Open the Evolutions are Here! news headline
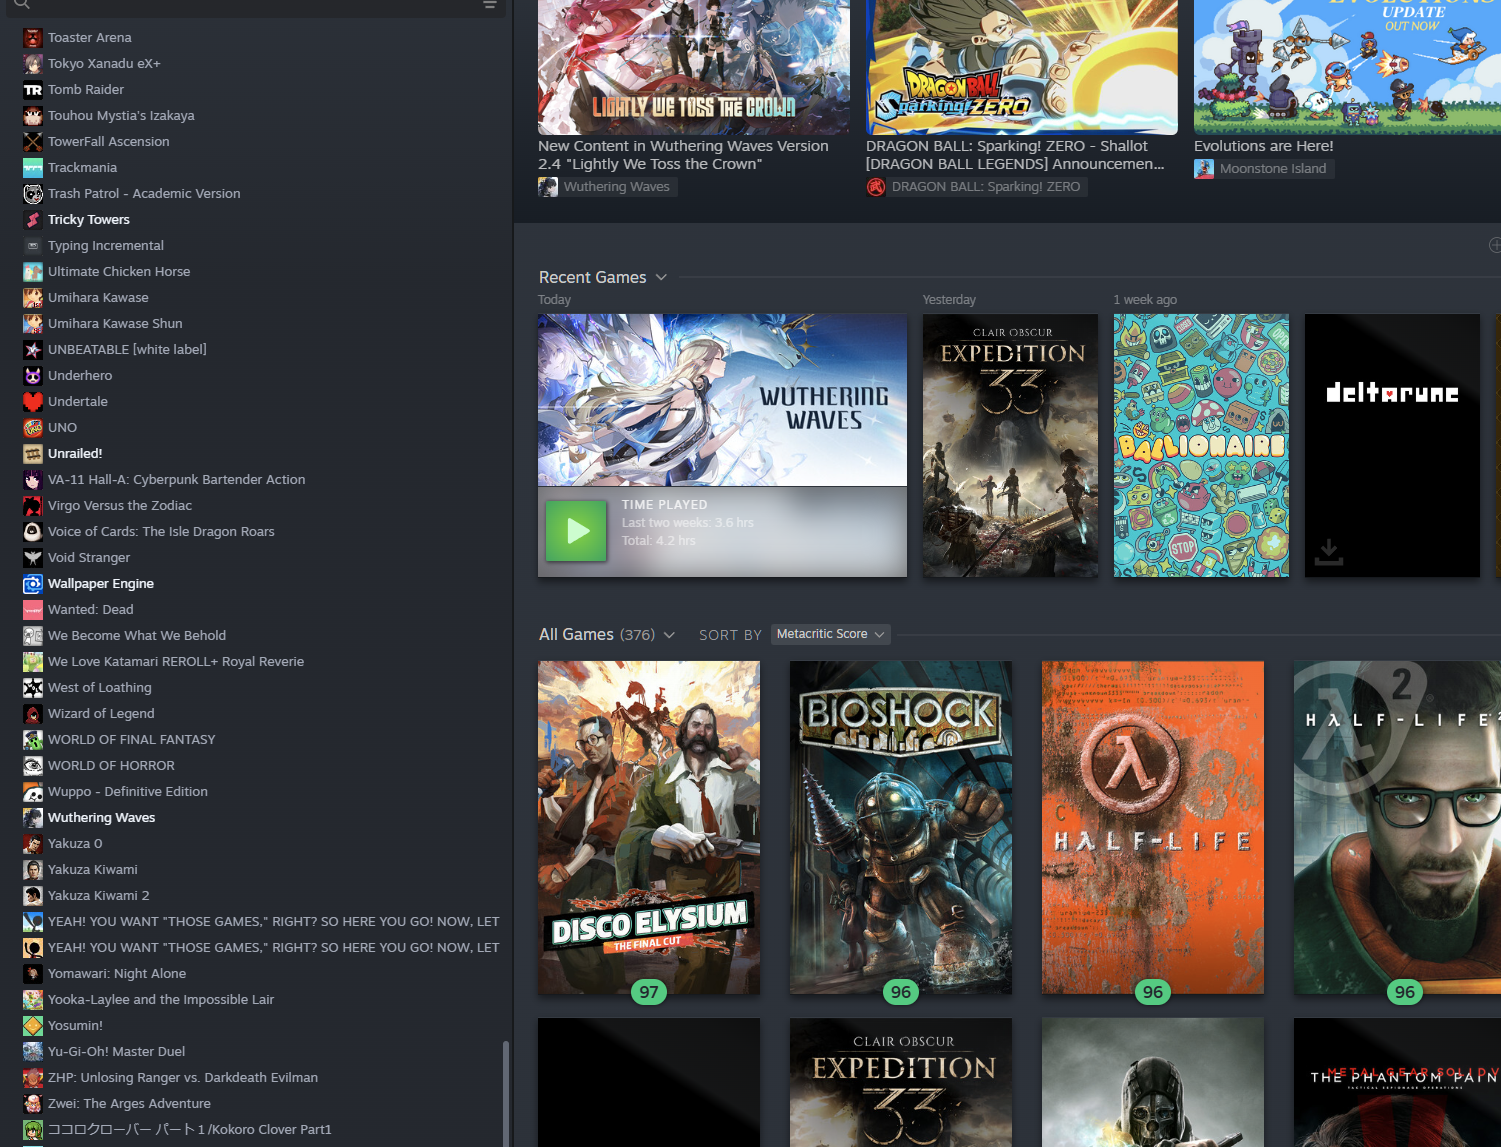 tap(1263, 146)
